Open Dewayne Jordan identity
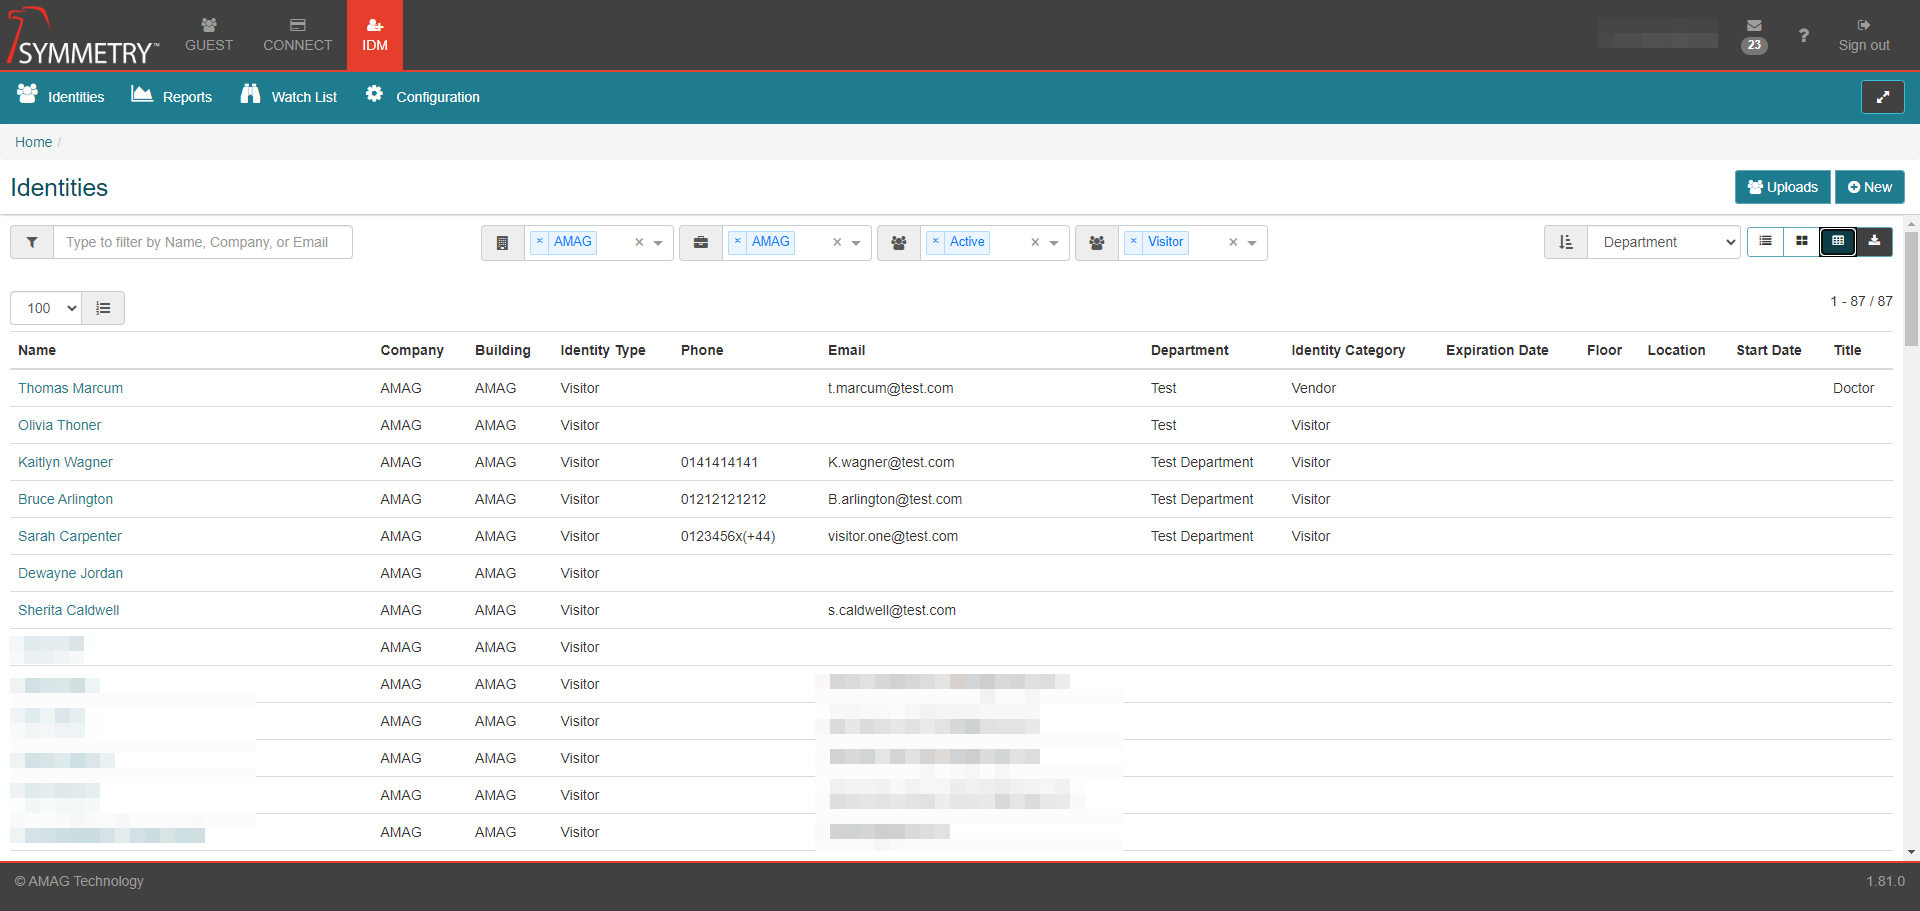 point(70,573)
